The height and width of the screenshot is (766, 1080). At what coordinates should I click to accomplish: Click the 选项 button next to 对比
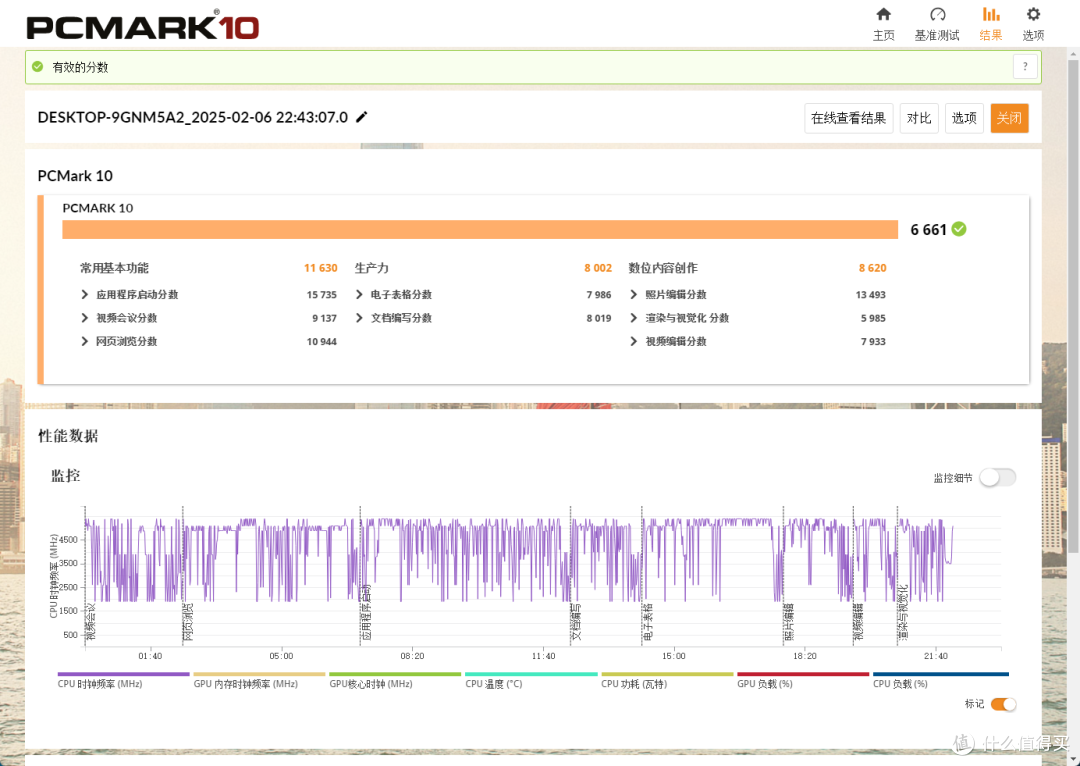coord(964,118)
